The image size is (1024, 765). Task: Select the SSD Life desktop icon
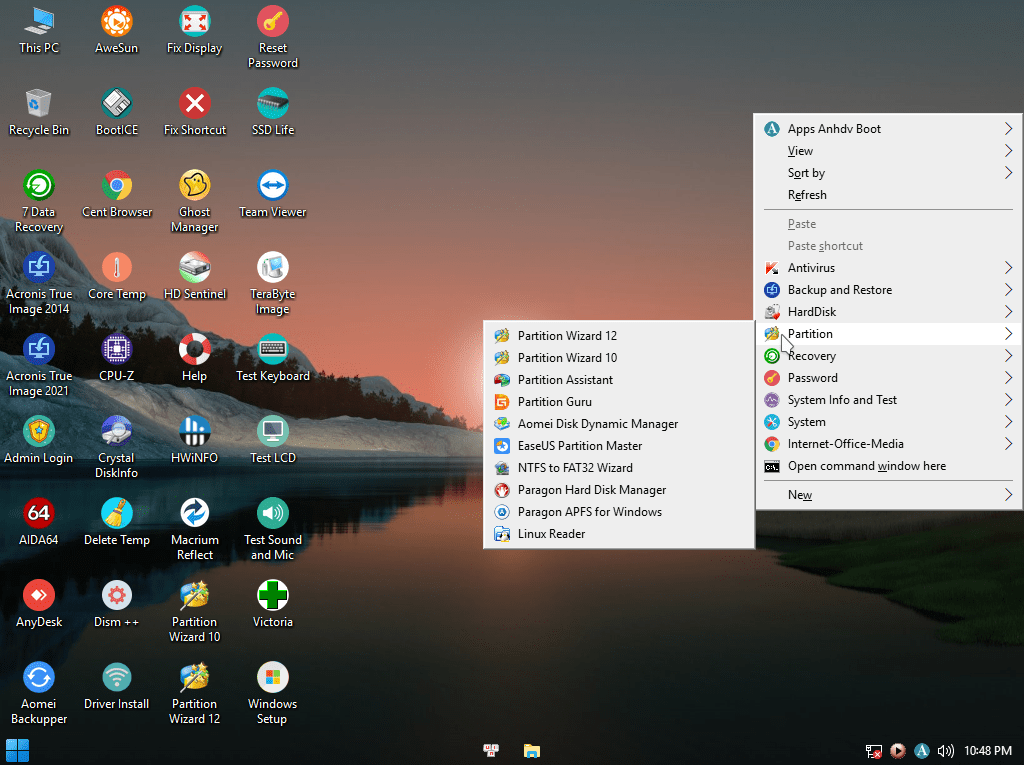(x=273, y=112)
